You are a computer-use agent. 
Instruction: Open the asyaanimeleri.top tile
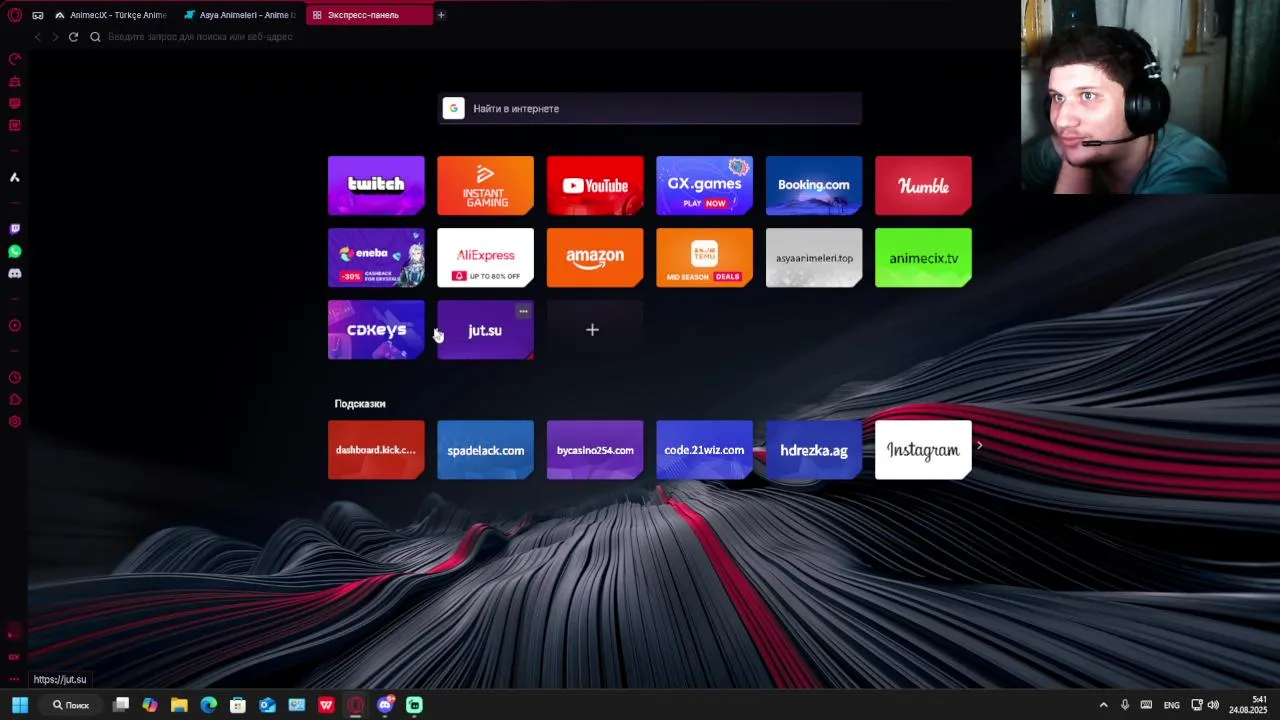point(814,258)
